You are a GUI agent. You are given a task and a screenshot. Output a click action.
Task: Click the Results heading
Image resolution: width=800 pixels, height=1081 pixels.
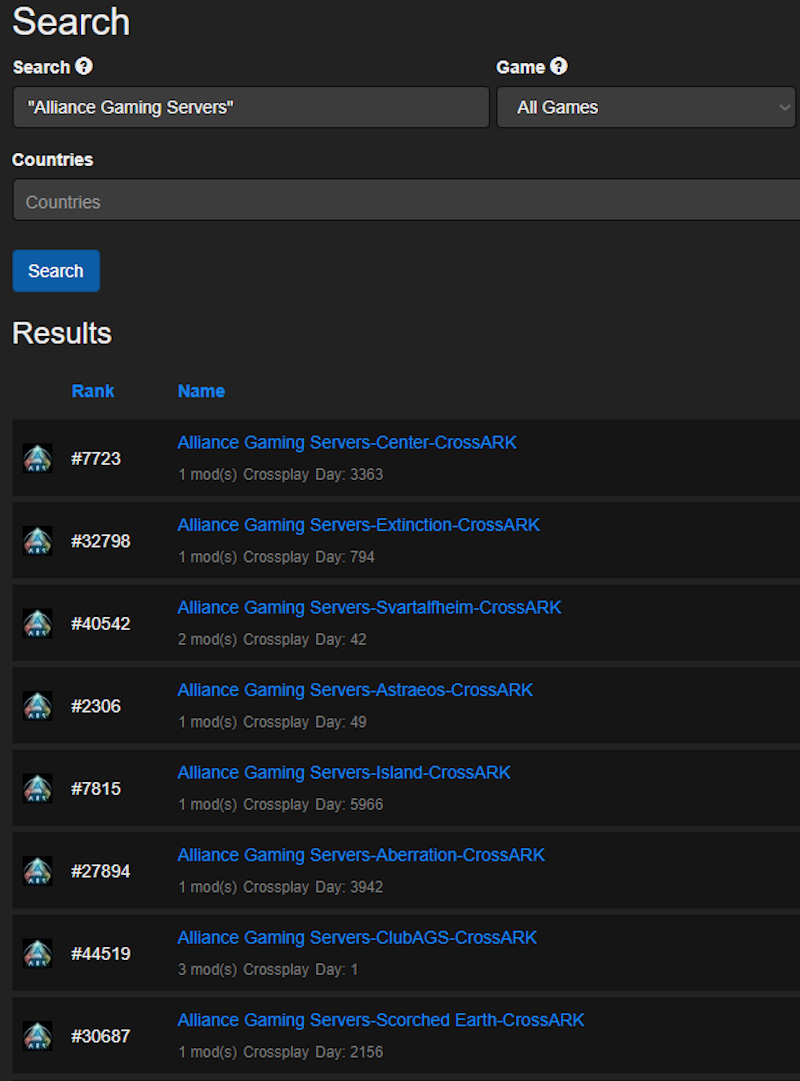[62, 333]
